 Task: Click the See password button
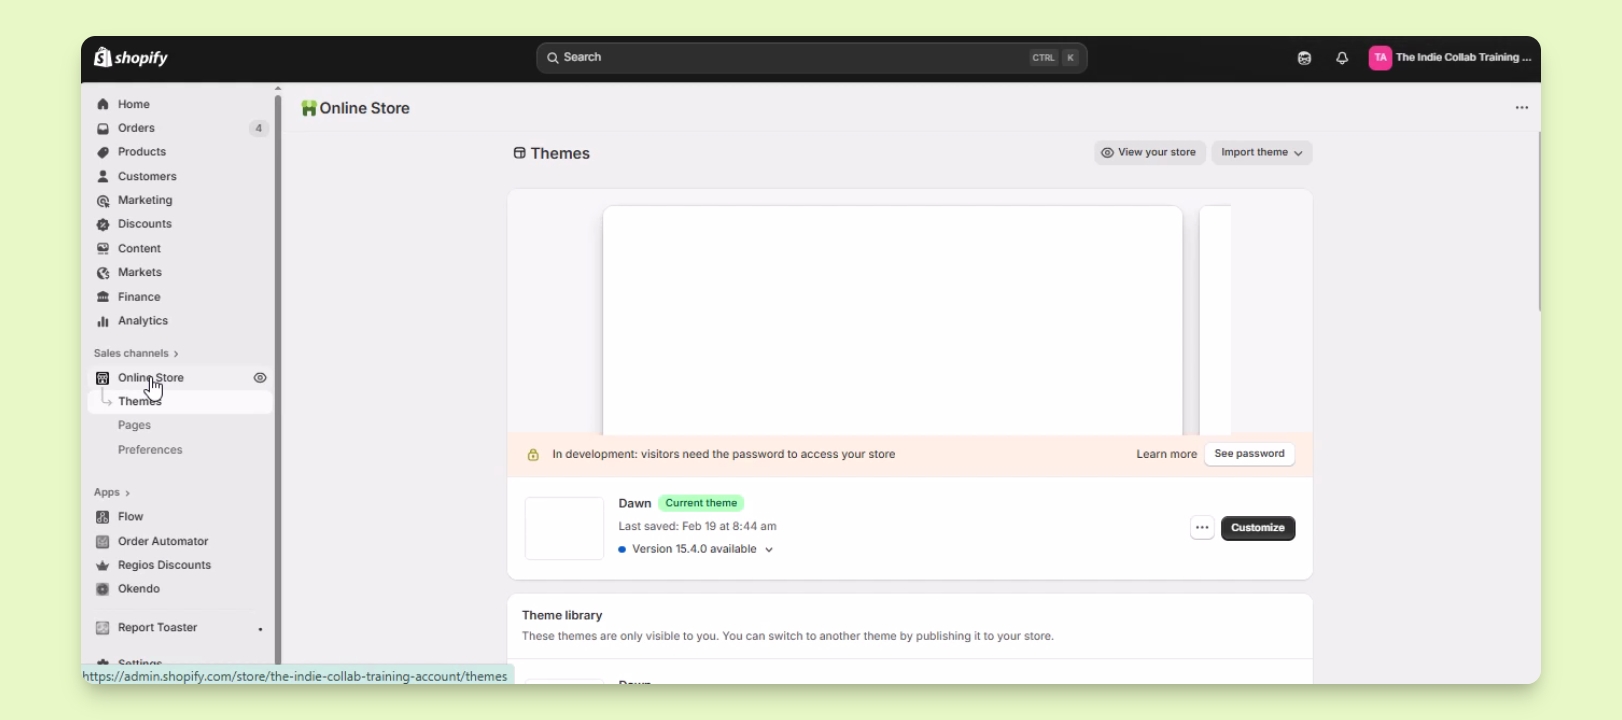[1250, 454]
